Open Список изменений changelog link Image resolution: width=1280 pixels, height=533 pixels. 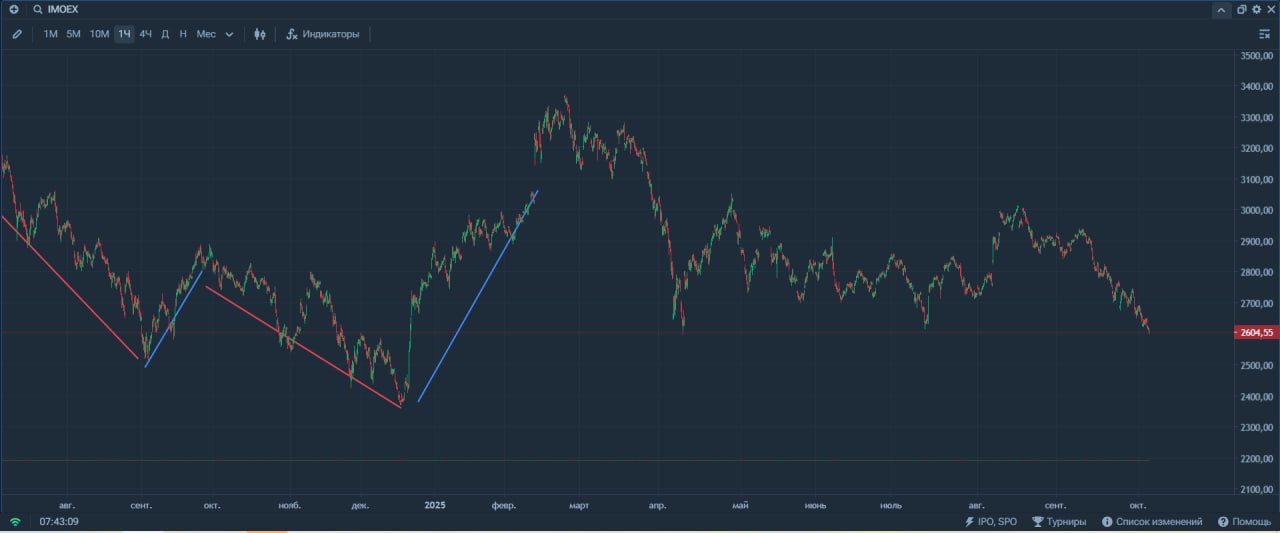pyautogui.click(x=1152, y=522)
